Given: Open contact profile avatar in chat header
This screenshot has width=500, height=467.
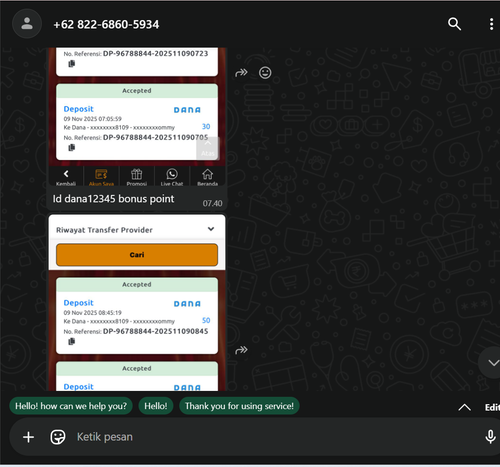Looking at the screenshot, I should pyautogui.click(x=27, y=24).
